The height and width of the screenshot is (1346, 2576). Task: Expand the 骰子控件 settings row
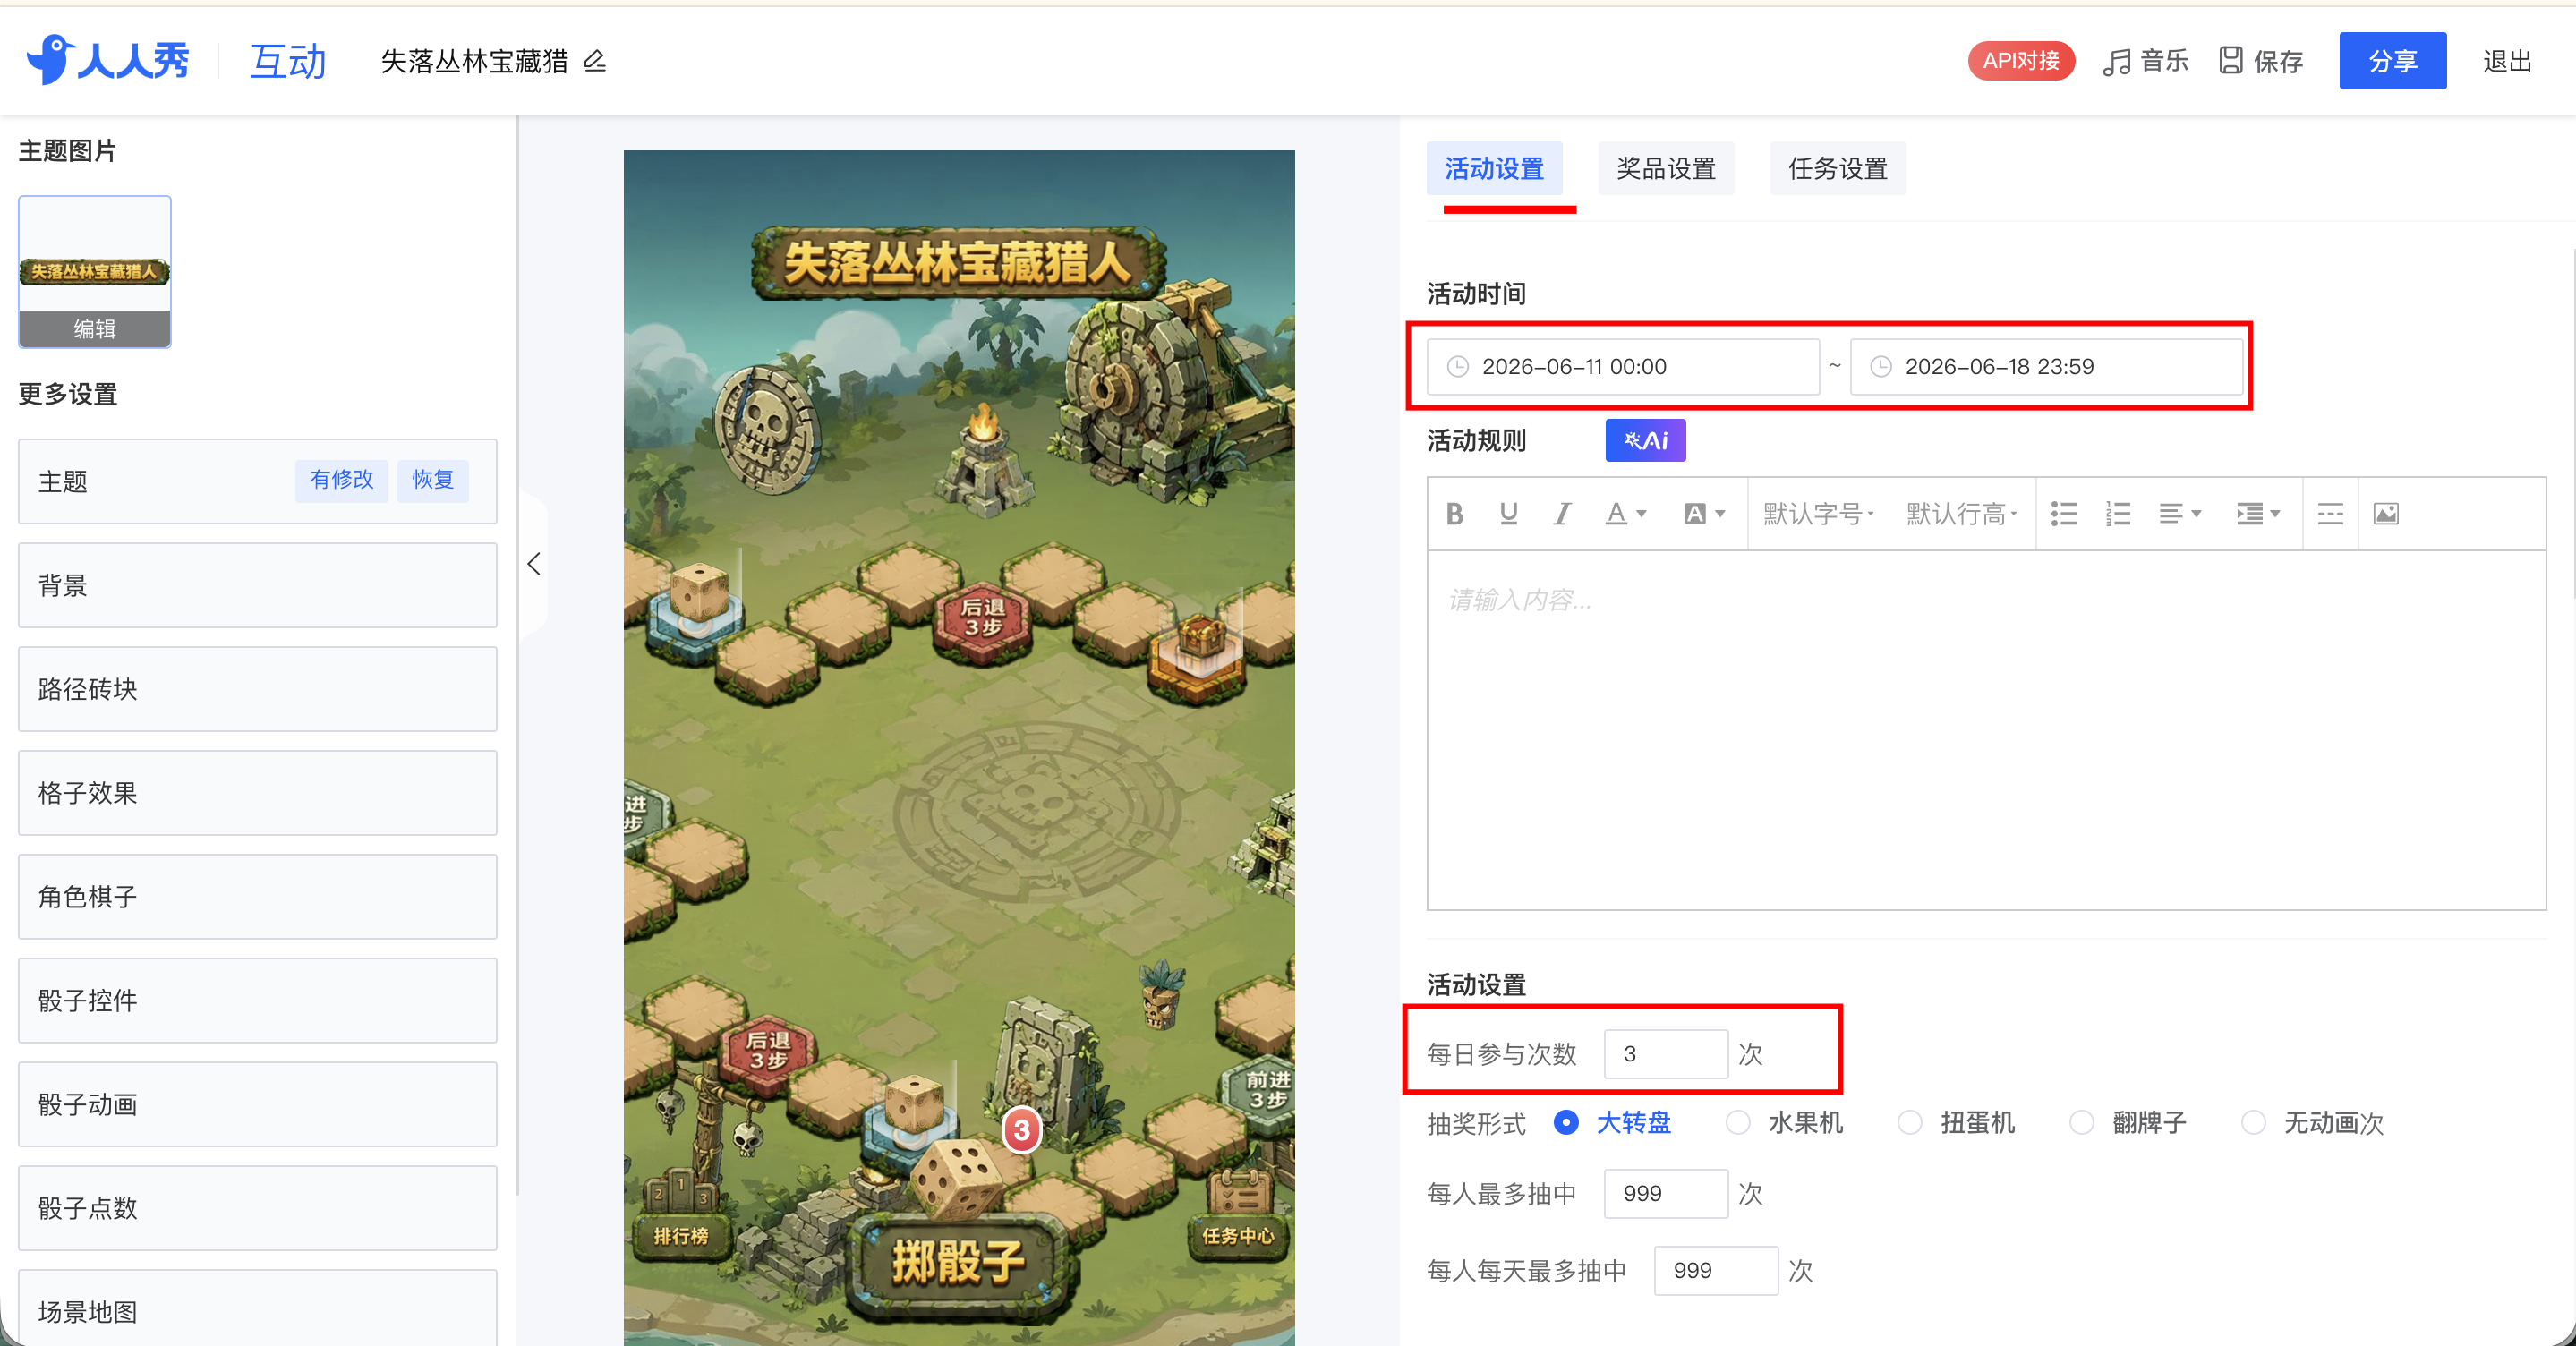click(x=258, y=1001)
